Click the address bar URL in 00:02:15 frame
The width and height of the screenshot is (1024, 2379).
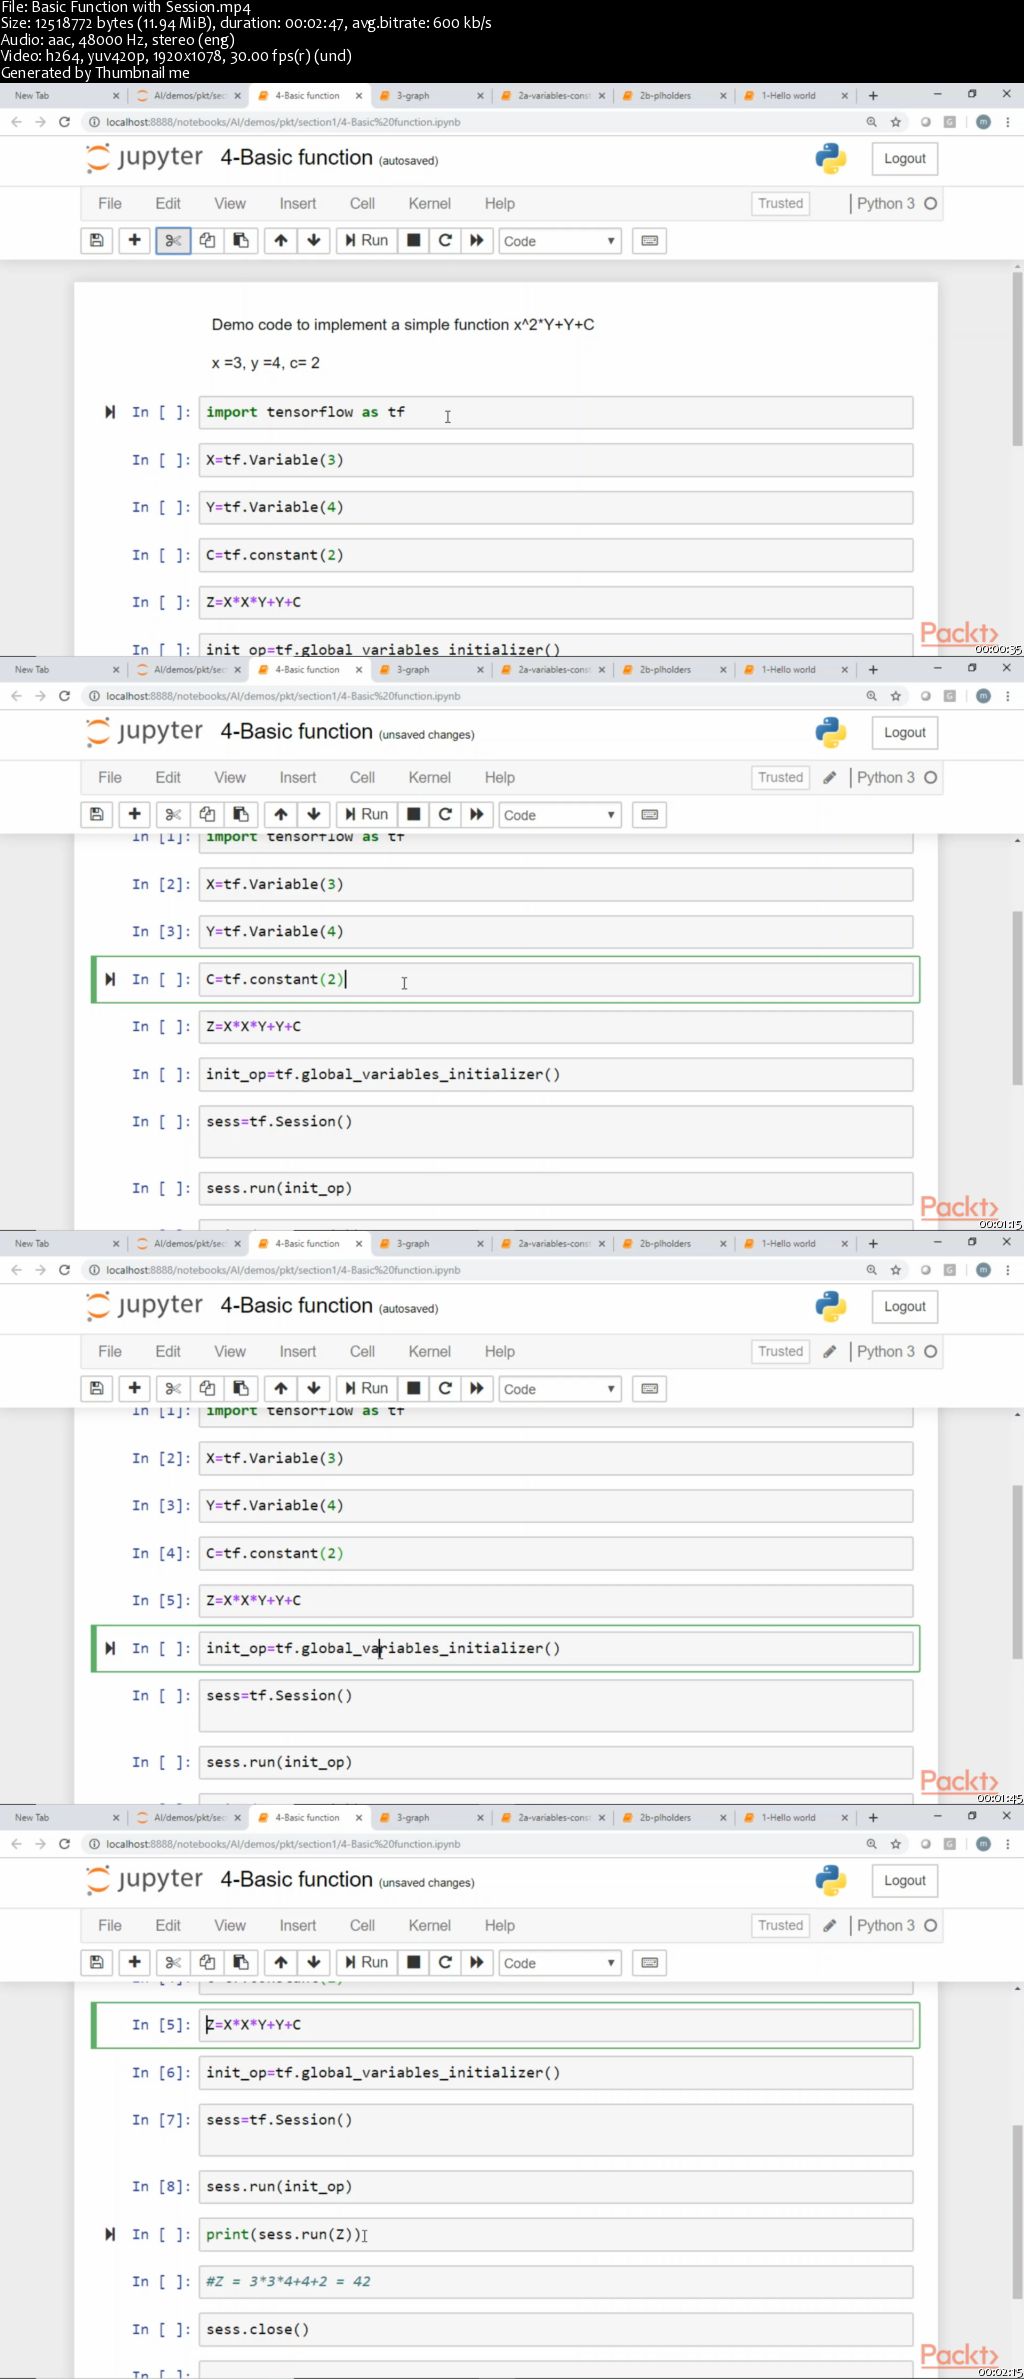click(x=283, y=1844)
